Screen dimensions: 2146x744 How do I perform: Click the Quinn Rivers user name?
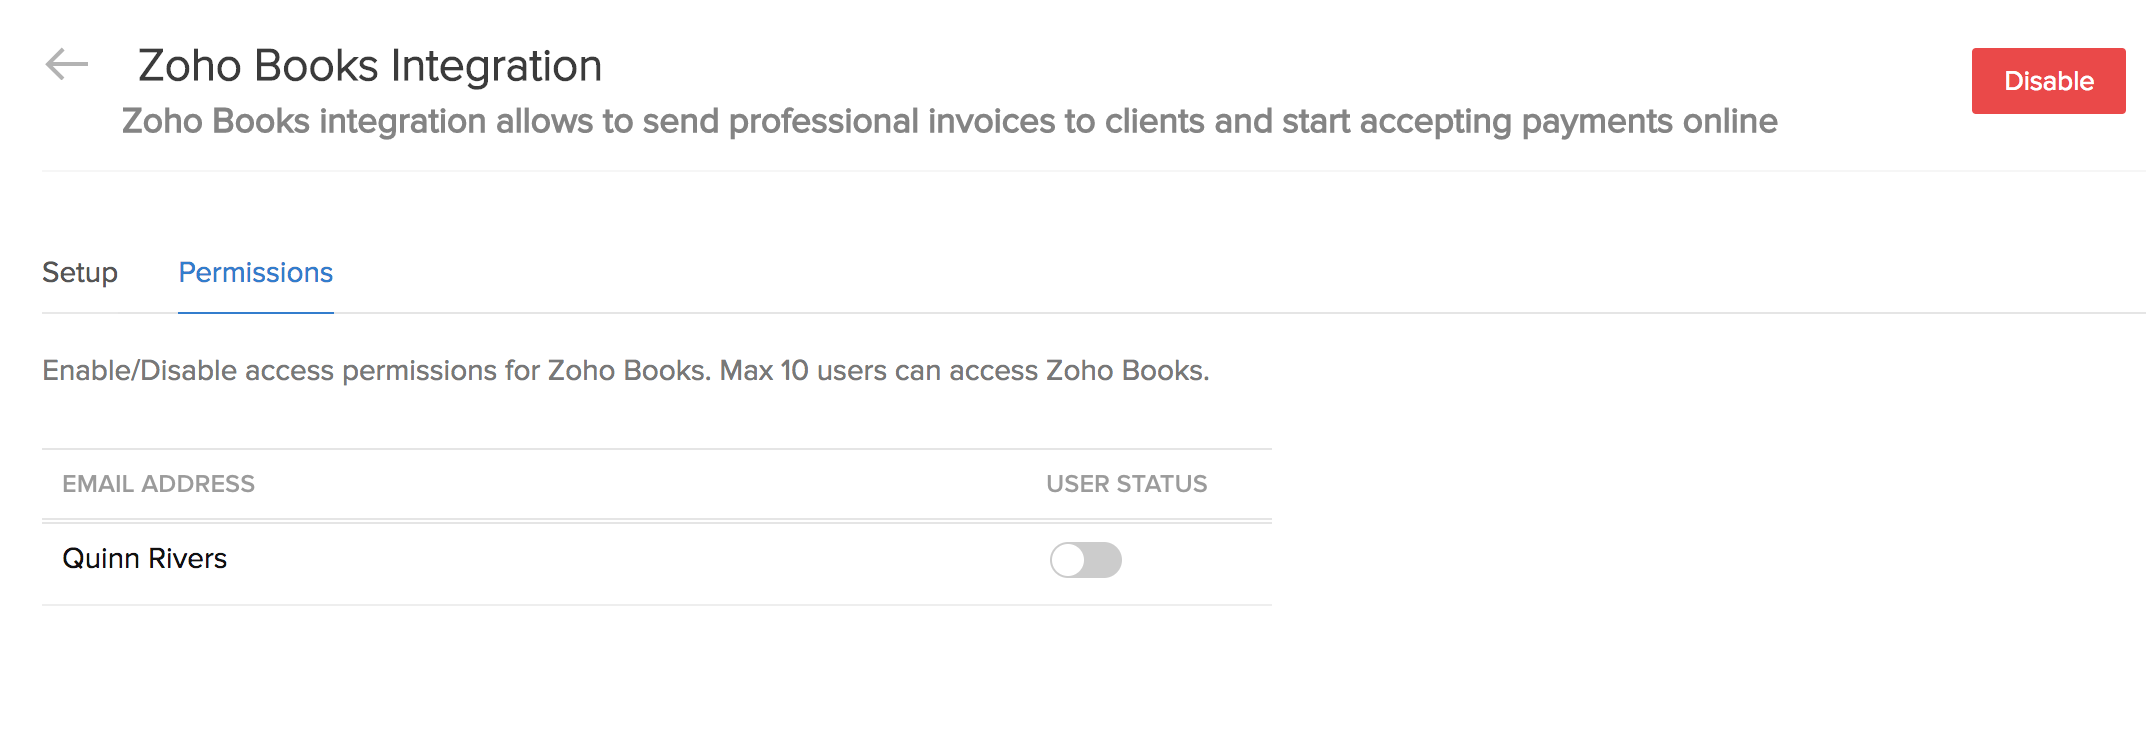click(145, 559)
